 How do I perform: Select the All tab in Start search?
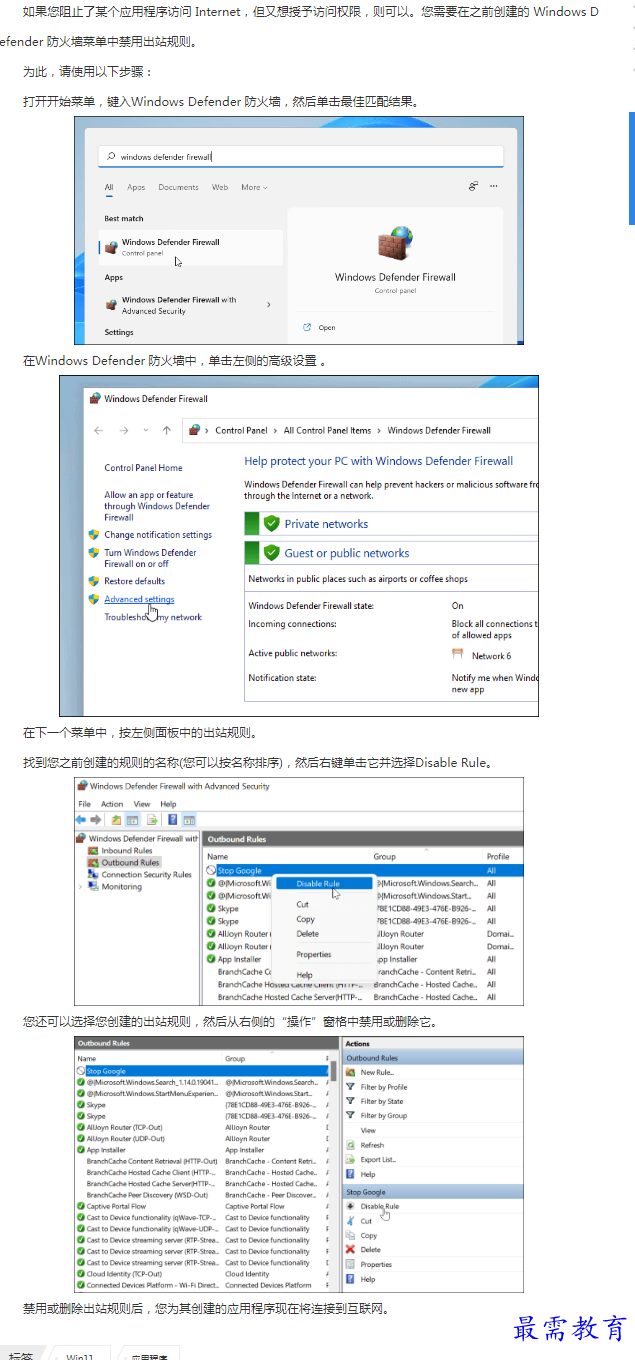[109, 187]
